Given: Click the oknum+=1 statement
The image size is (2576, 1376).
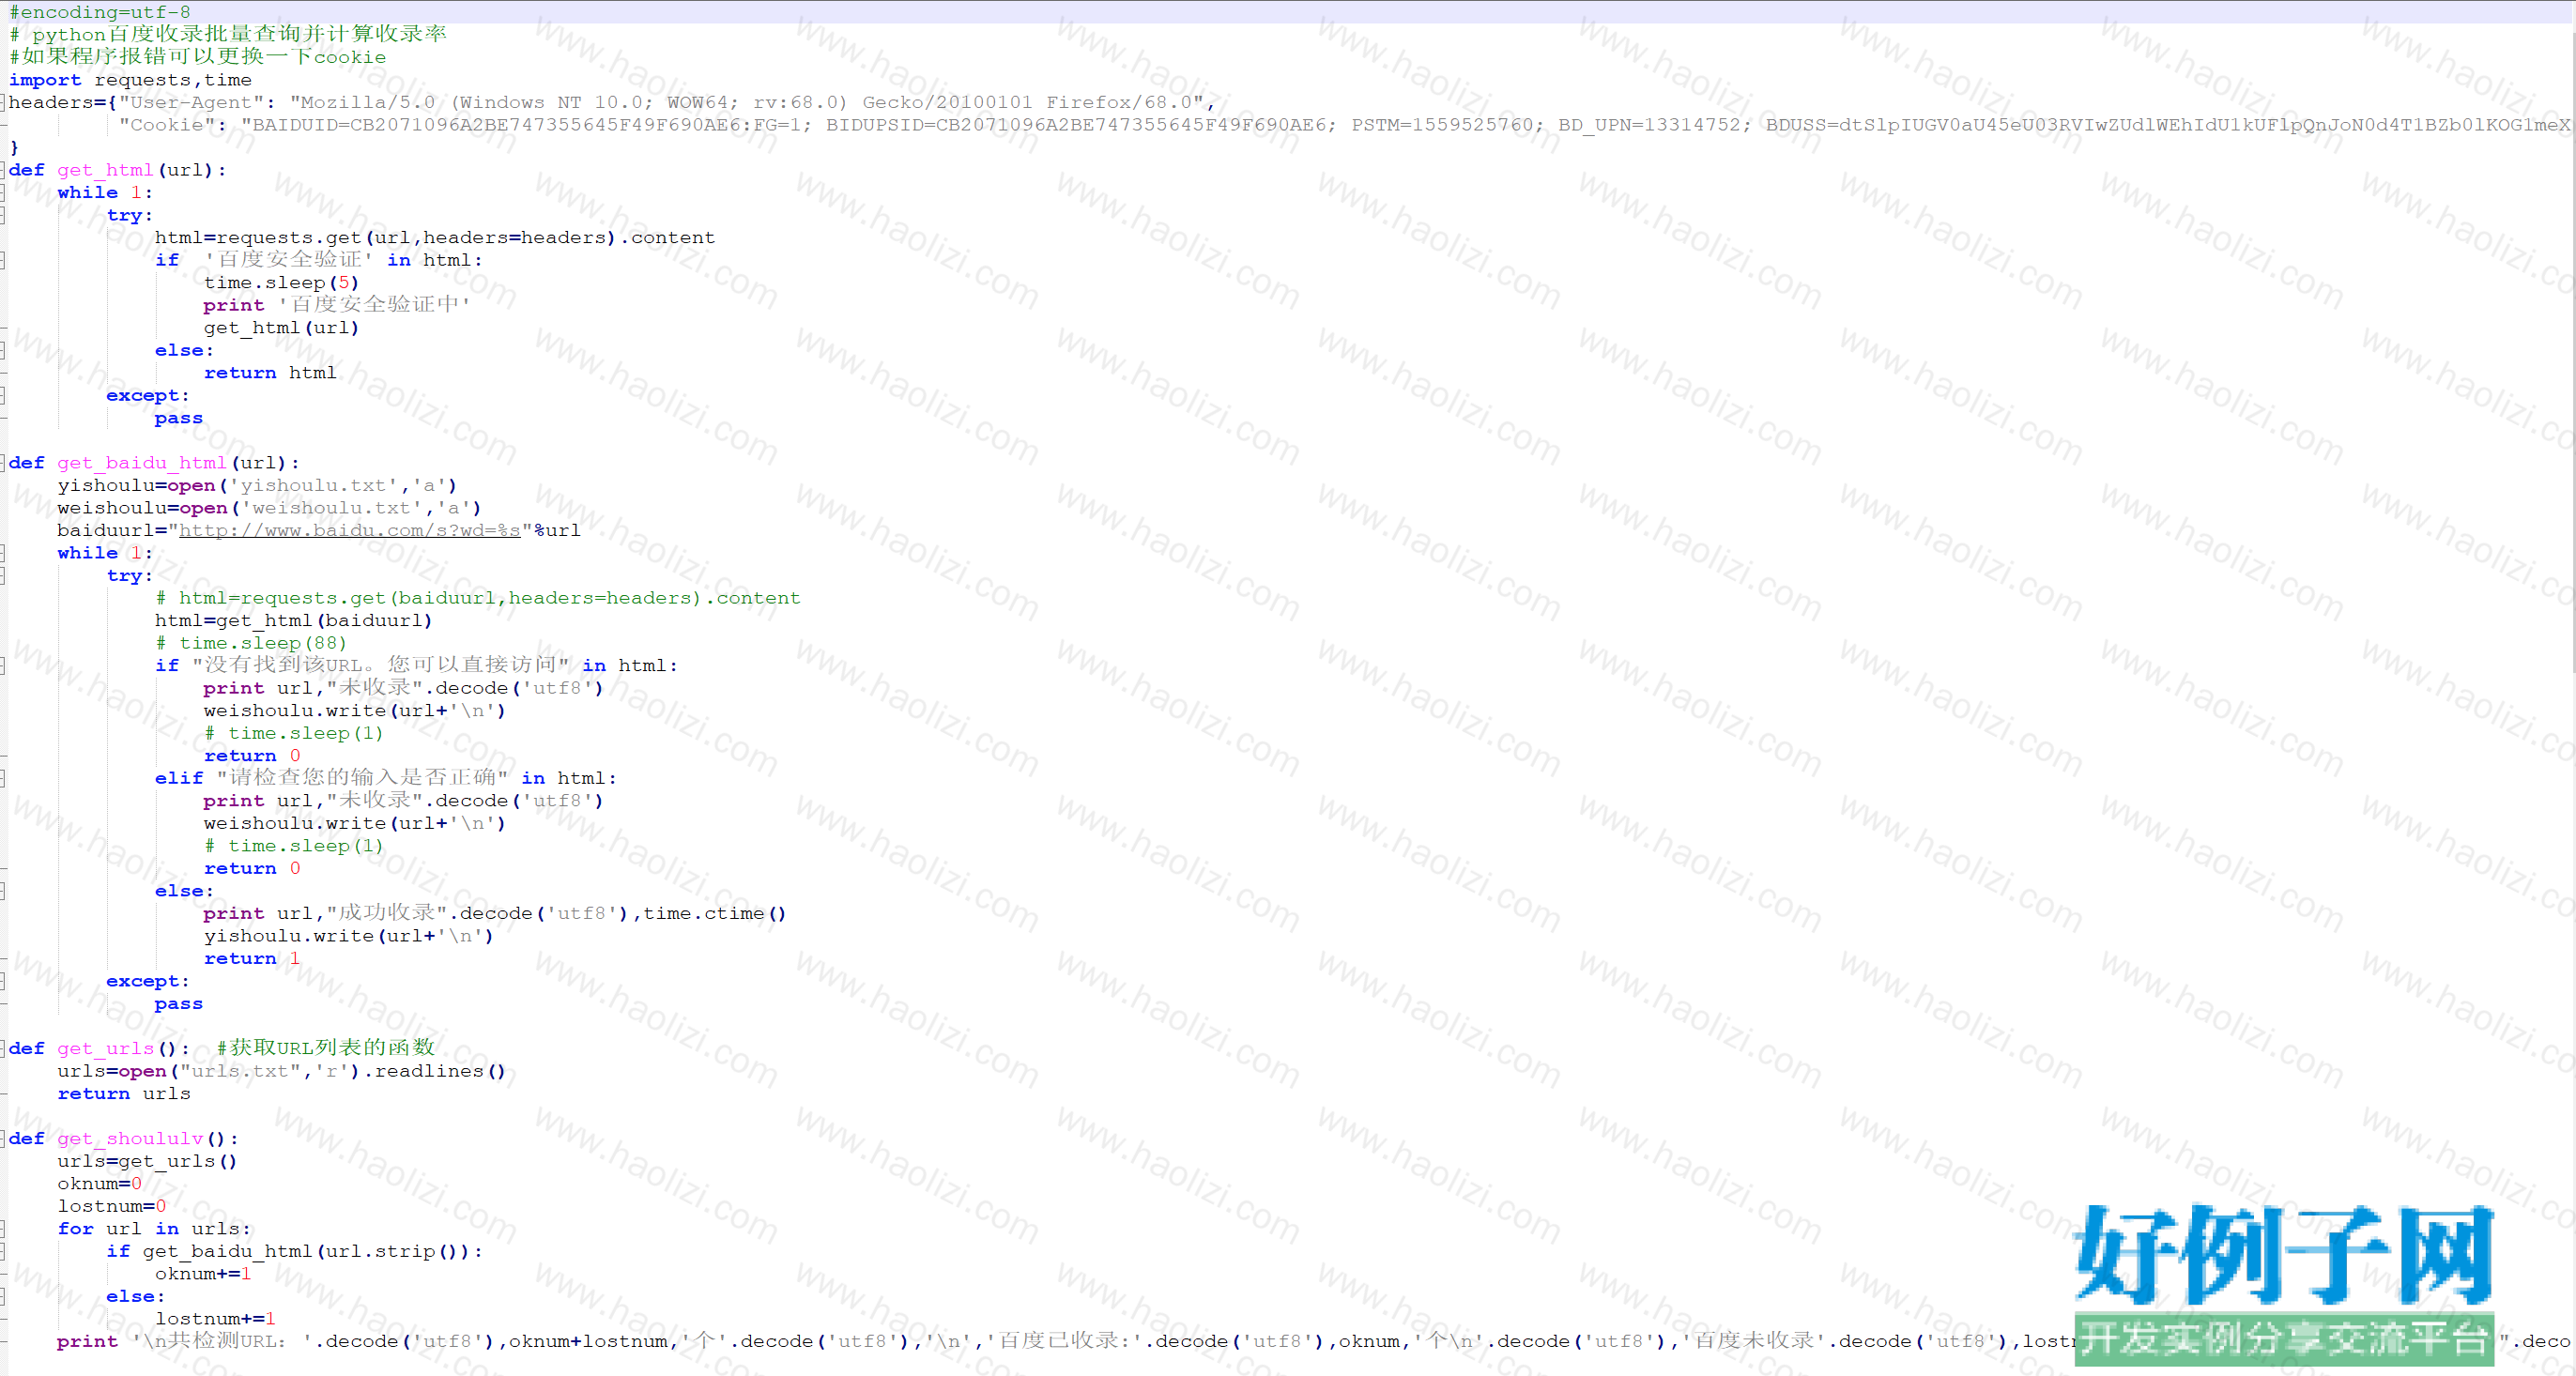Looking at the screenshot, I should 203,1273.
